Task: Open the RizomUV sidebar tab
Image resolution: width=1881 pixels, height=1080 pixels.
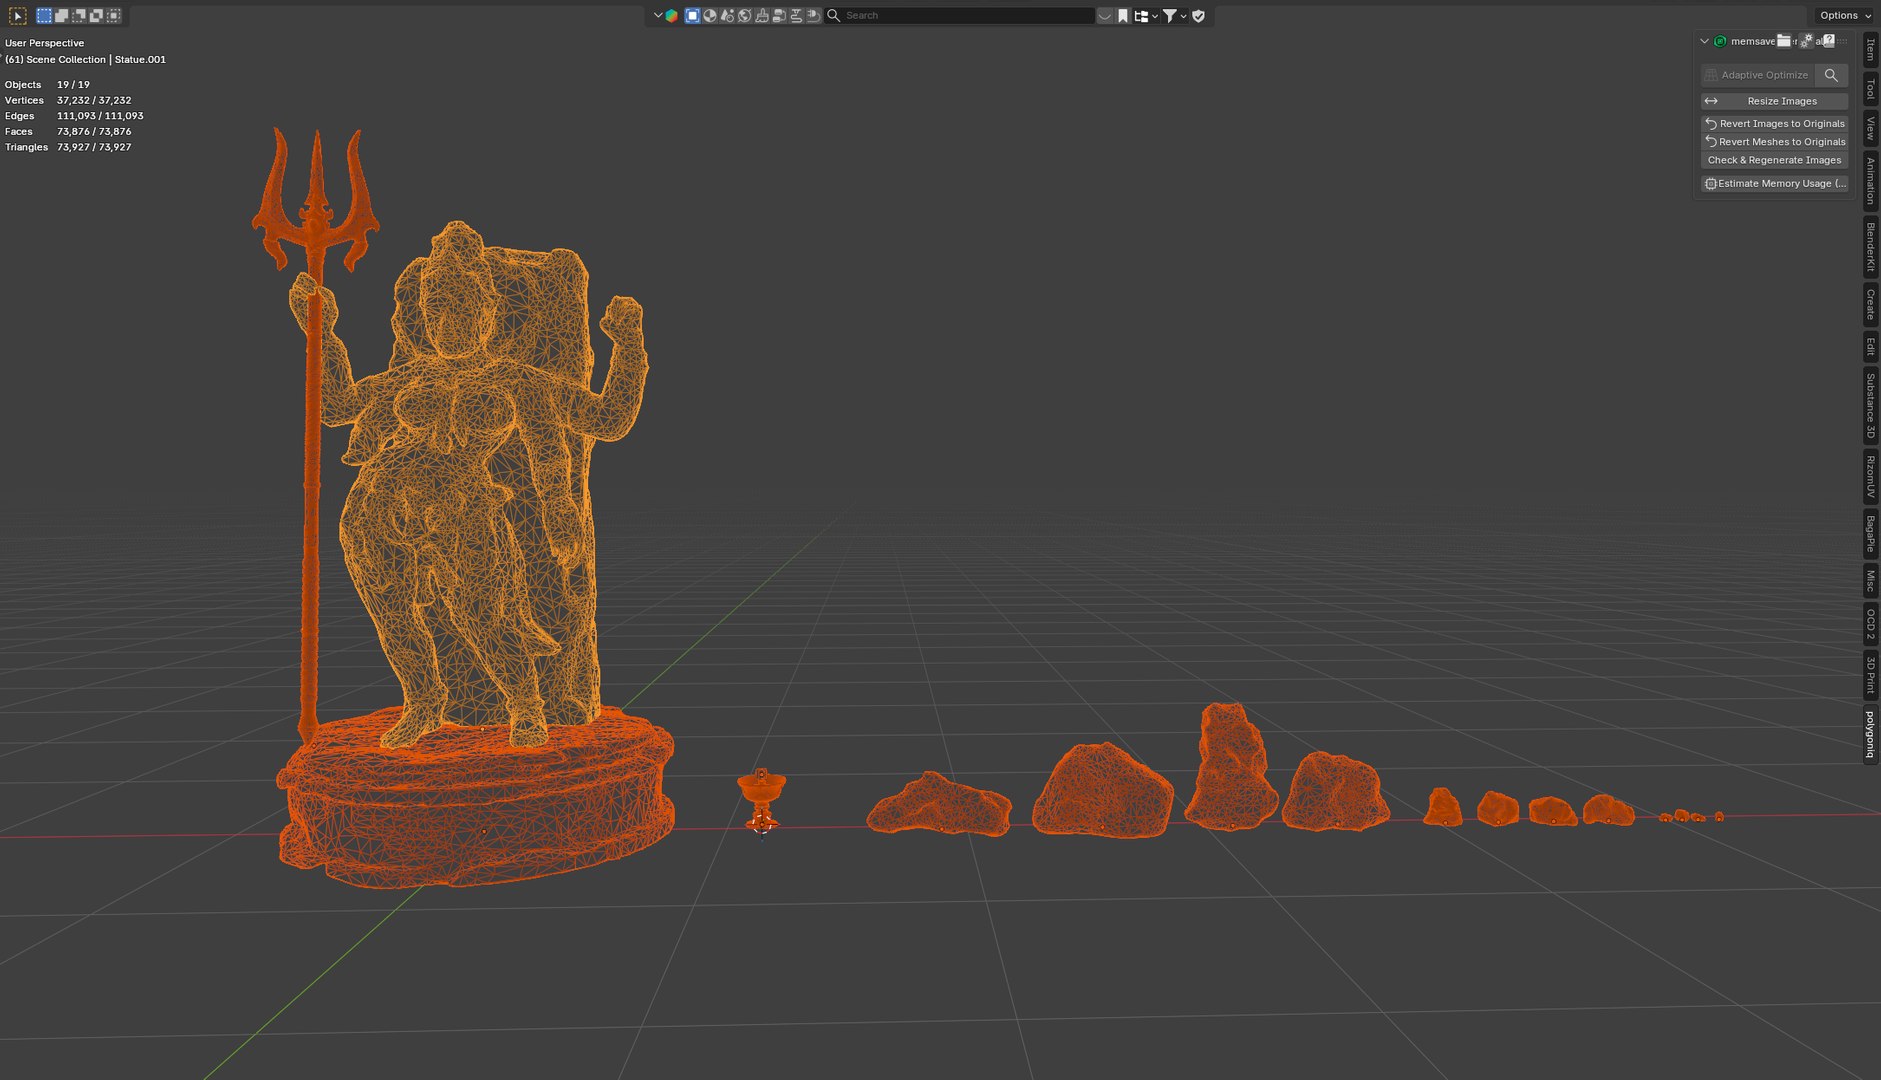Action: [x=1870, y=477]
